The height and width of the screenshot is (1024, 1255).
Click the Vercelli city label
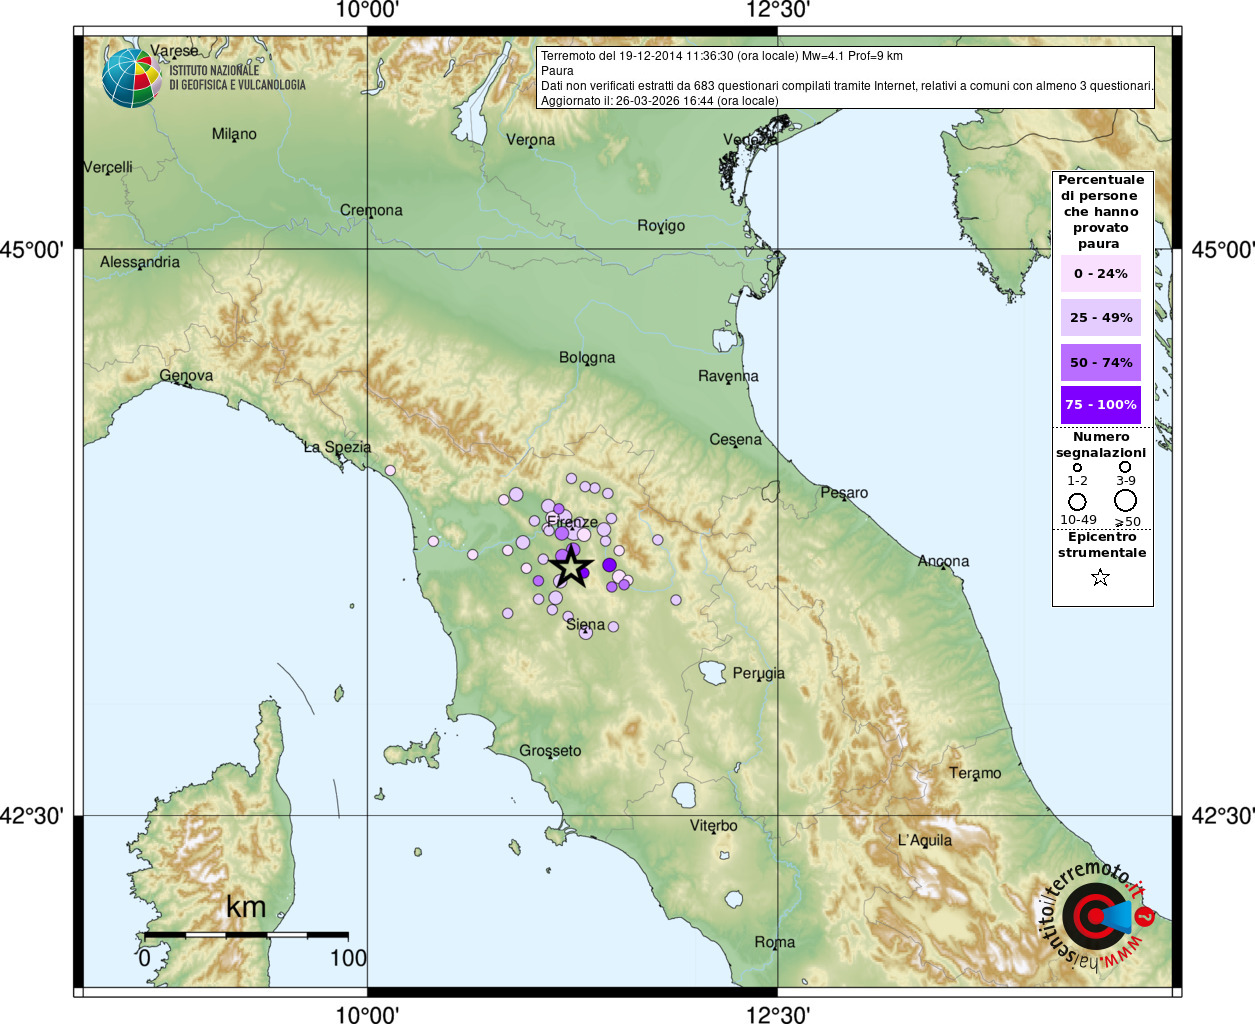click(108, 167)
